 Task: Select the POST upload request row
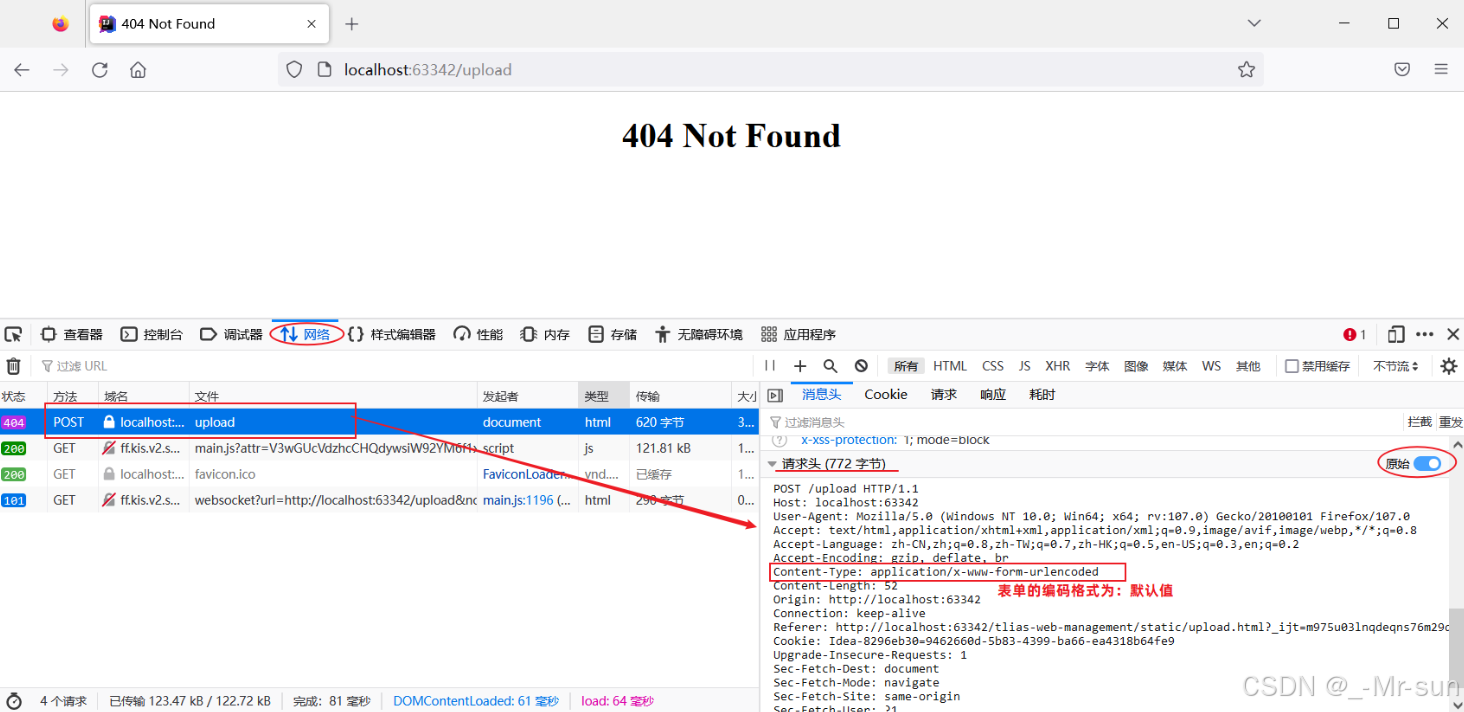click(x=380, y=422)
